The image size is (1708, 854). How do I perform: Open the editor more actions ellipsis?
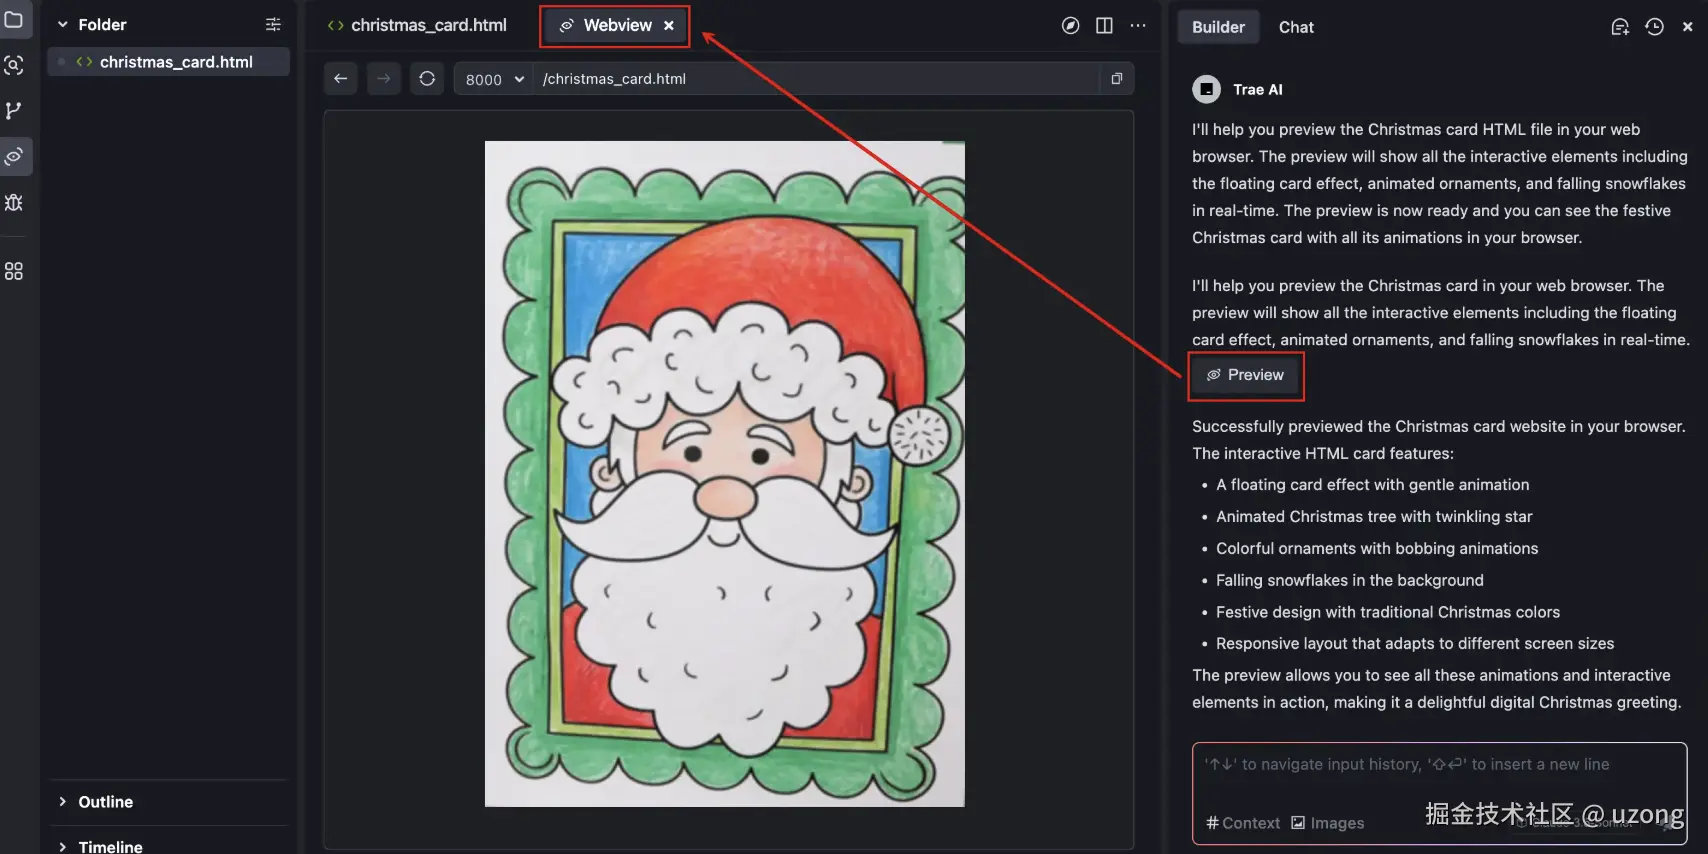click(x=1138, y=26)
